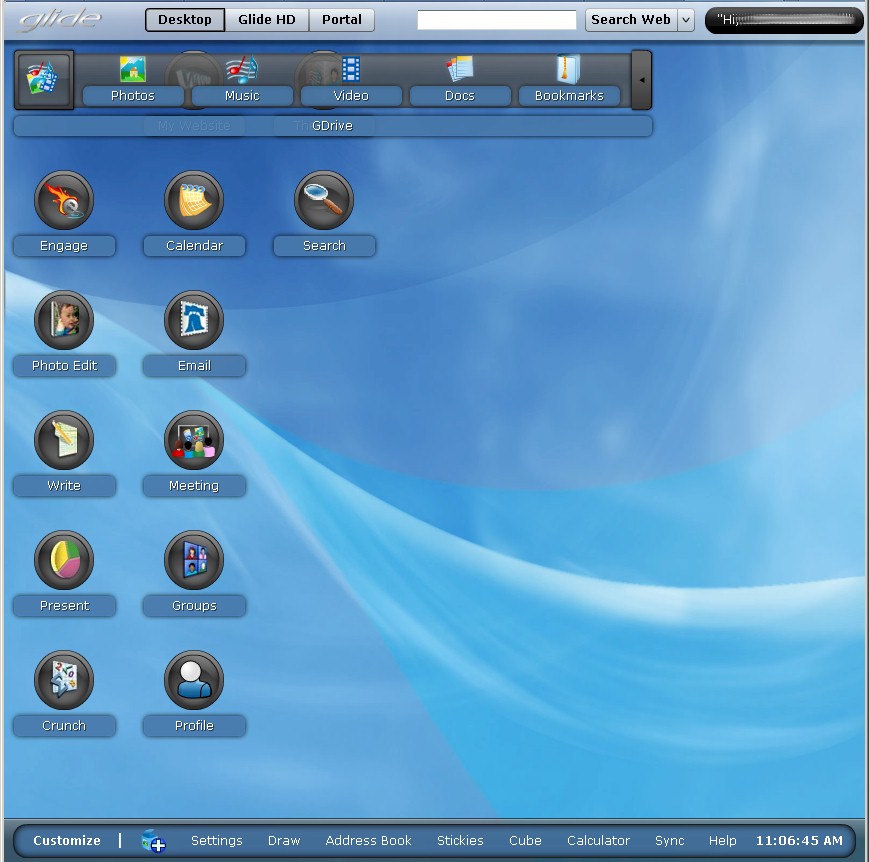Open Address Book from the bottom bar

(369, 840)
